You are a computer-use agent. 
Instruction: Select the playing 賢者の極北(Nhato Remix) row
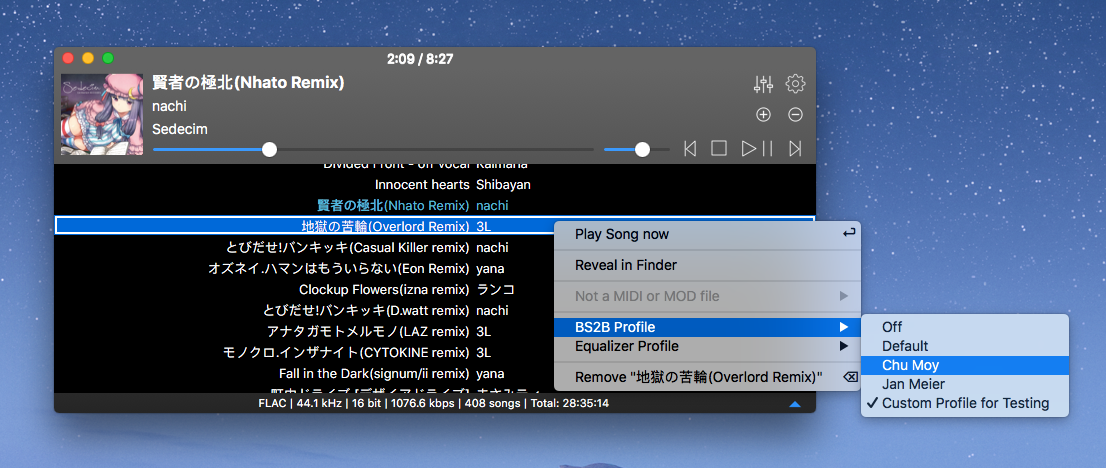(434, 205)
